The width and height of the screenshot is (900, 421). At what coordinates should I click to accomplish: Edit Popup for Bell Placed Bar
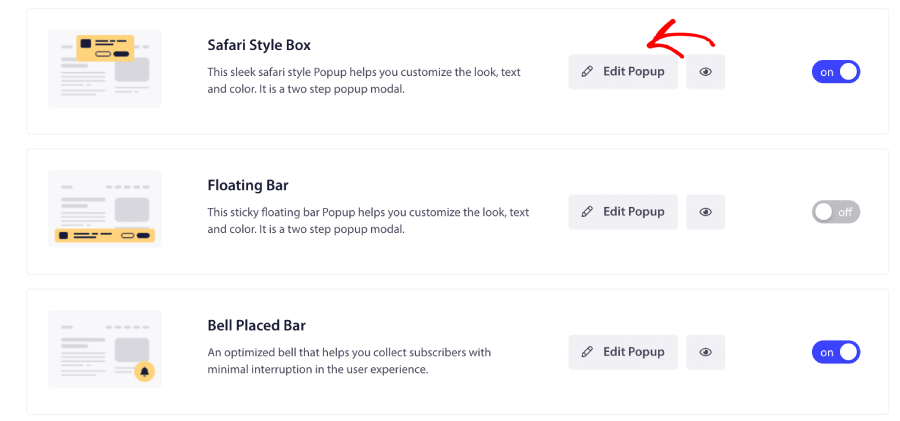click(623, 352)
